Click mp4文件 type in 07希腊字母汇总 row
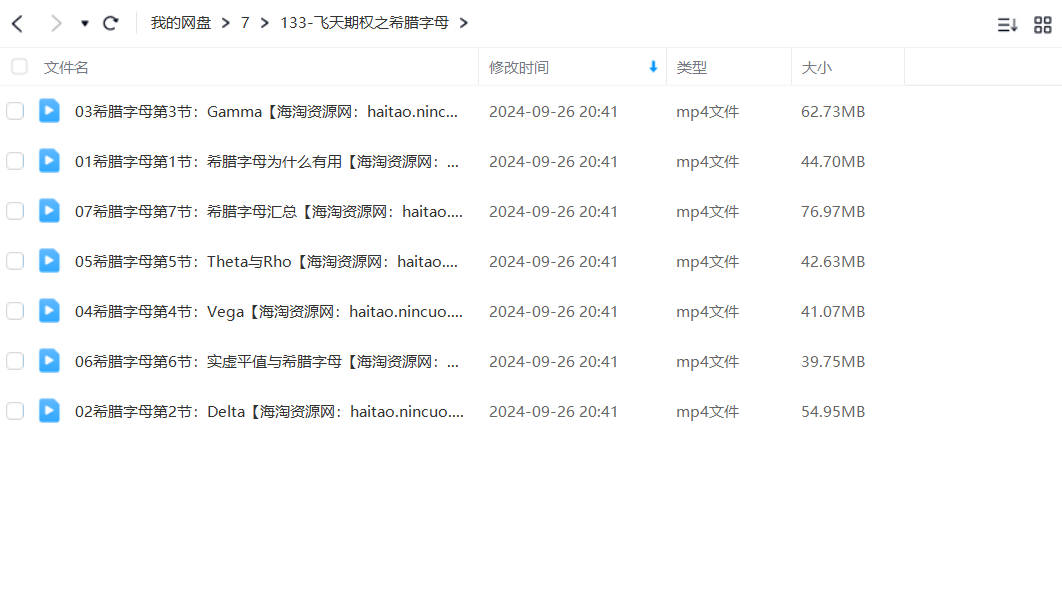This screenshot has width=1062, height=599. point(707,212)
